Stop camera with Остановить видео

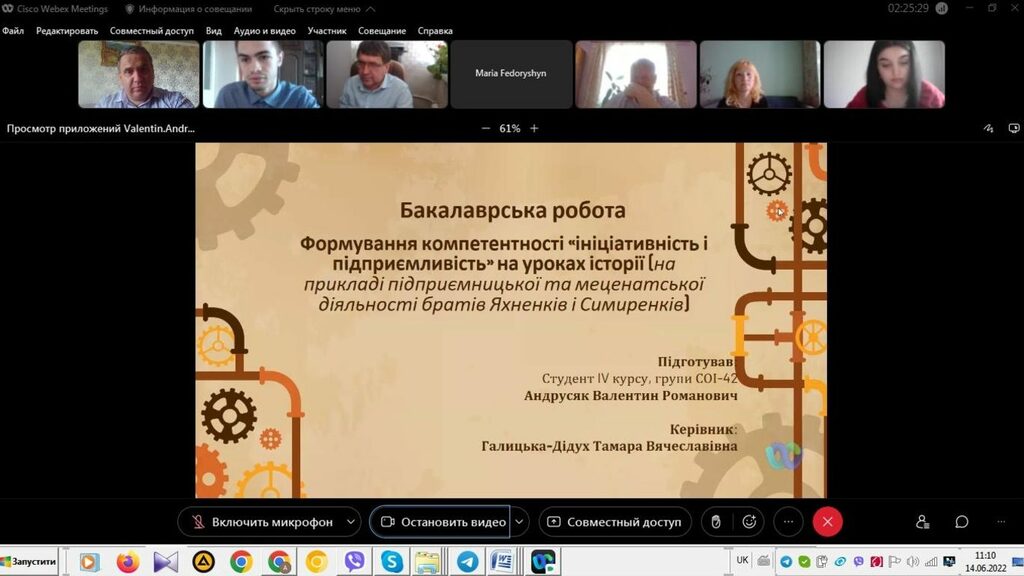point(441,522)
